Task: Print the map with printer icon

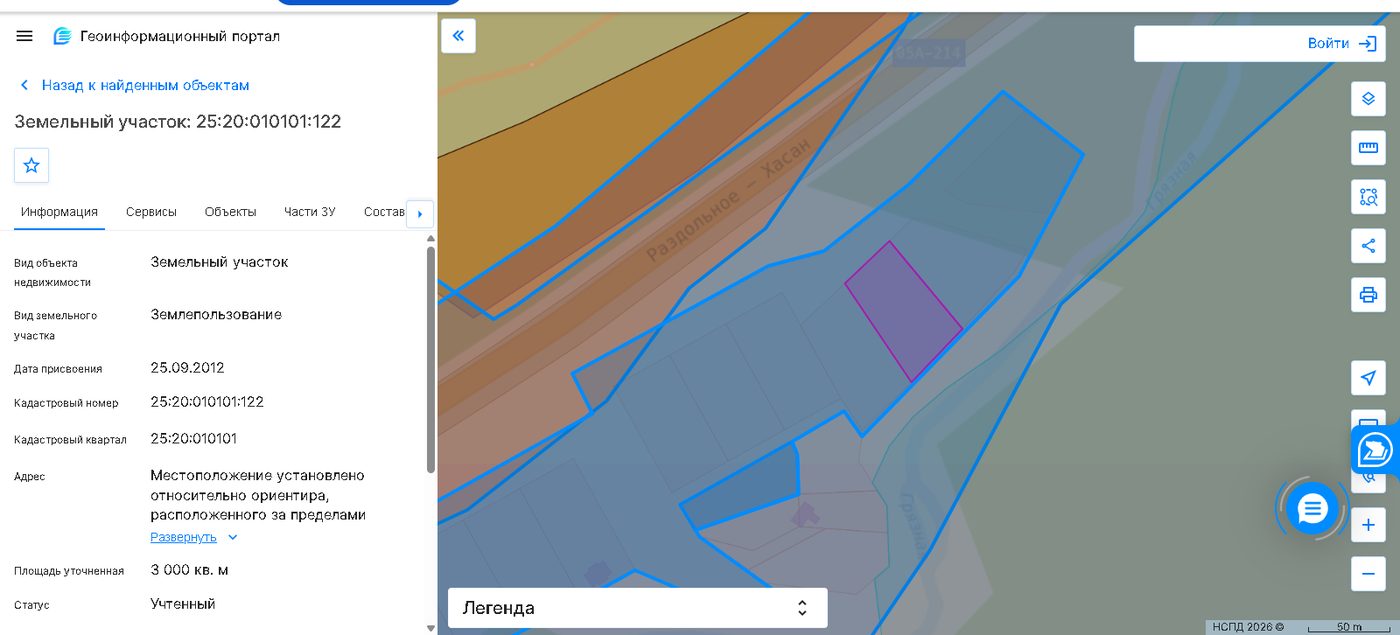Action: tap(1368, 295)
